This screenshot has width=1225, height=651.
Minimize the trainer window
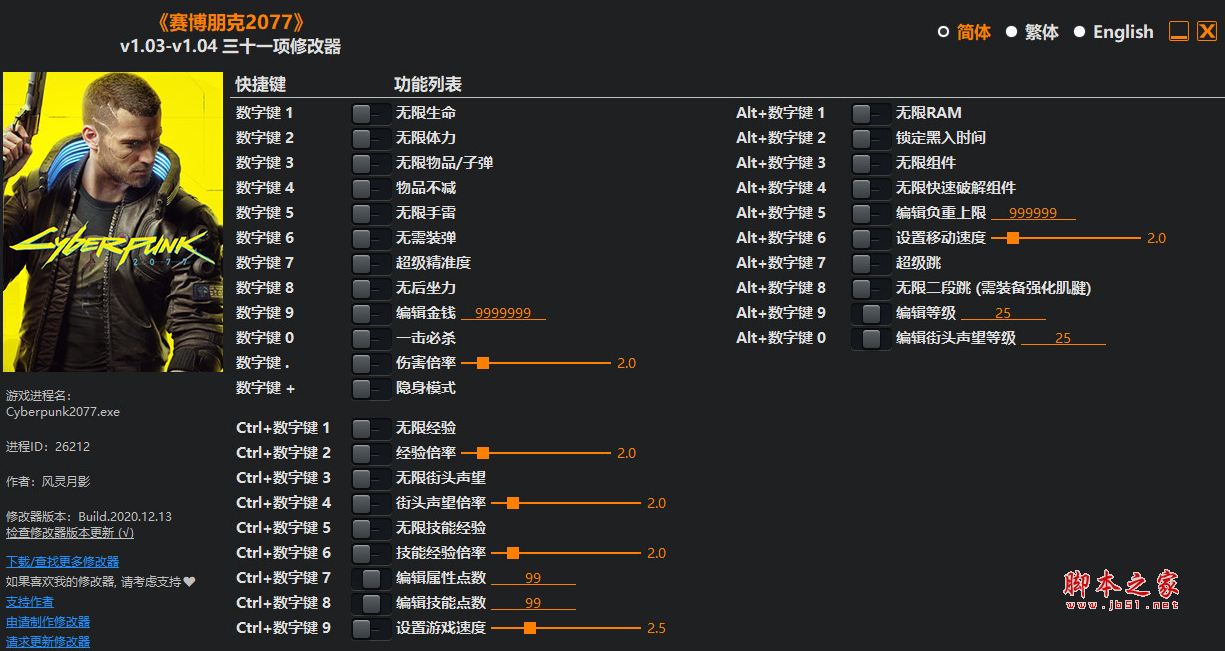pyautogui.click(x=1179, y=32)
